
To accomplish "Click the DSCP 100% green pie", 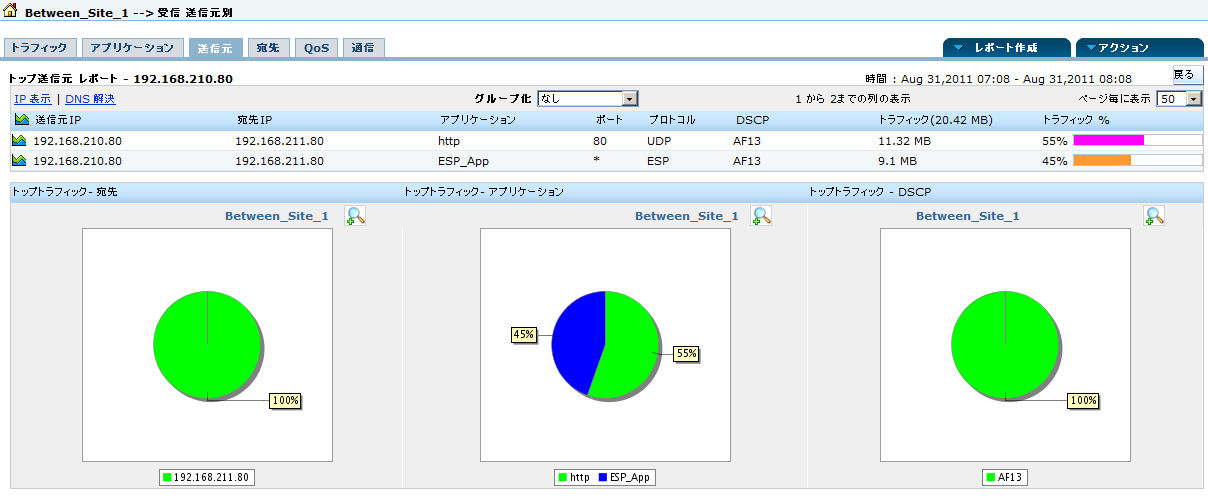I will 1004,345.
